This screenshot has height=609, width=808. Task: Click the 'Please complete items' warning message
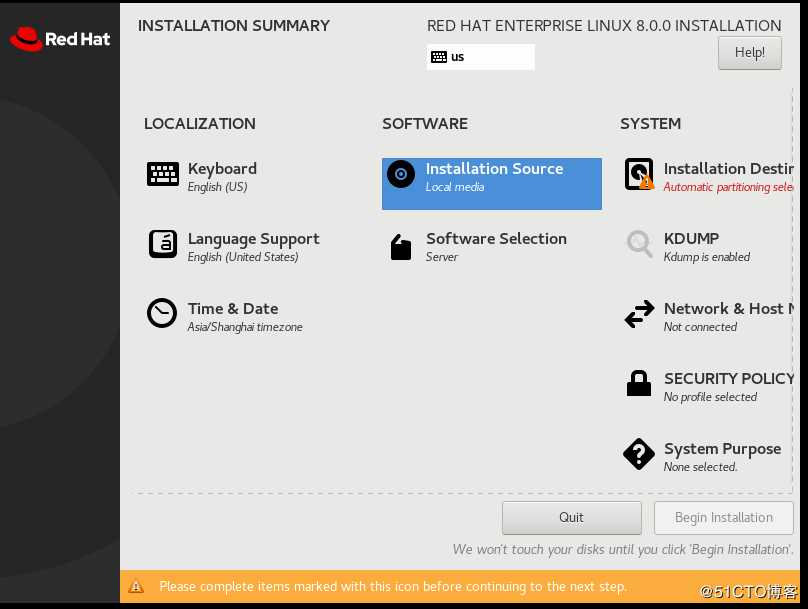[393, 586]
